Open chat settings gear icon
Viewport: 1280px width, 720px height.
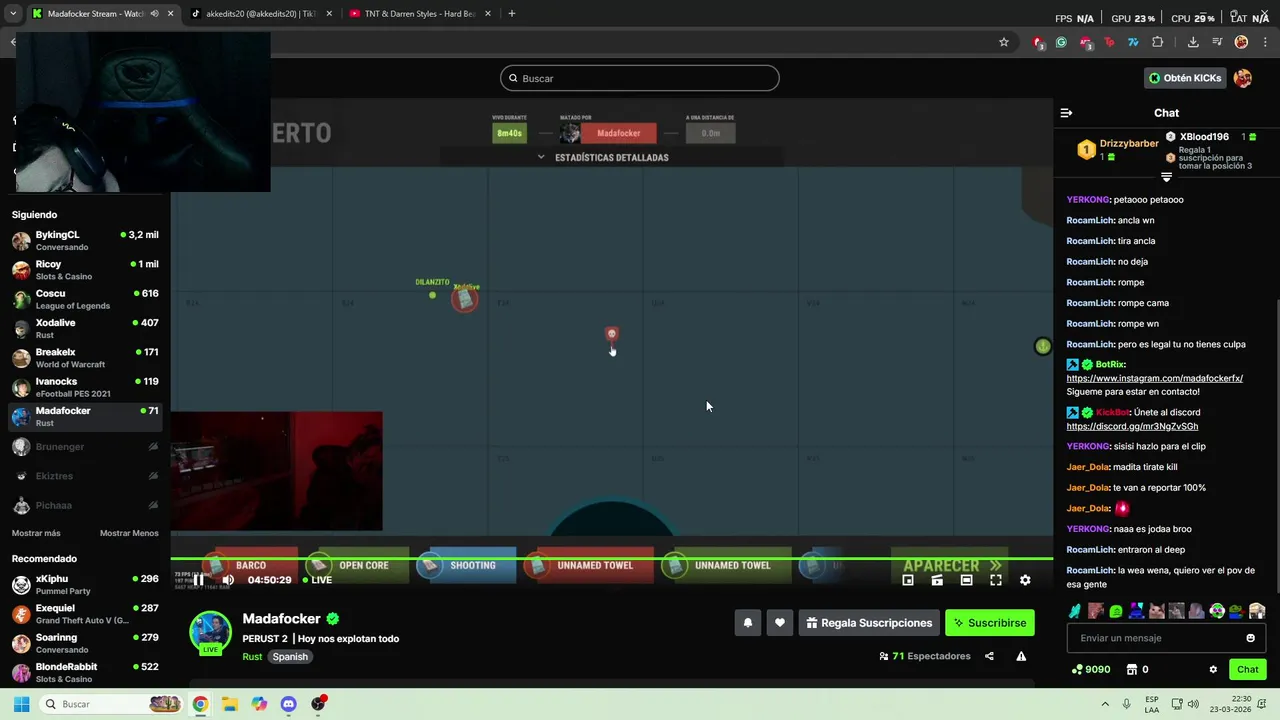point(1213,669)
